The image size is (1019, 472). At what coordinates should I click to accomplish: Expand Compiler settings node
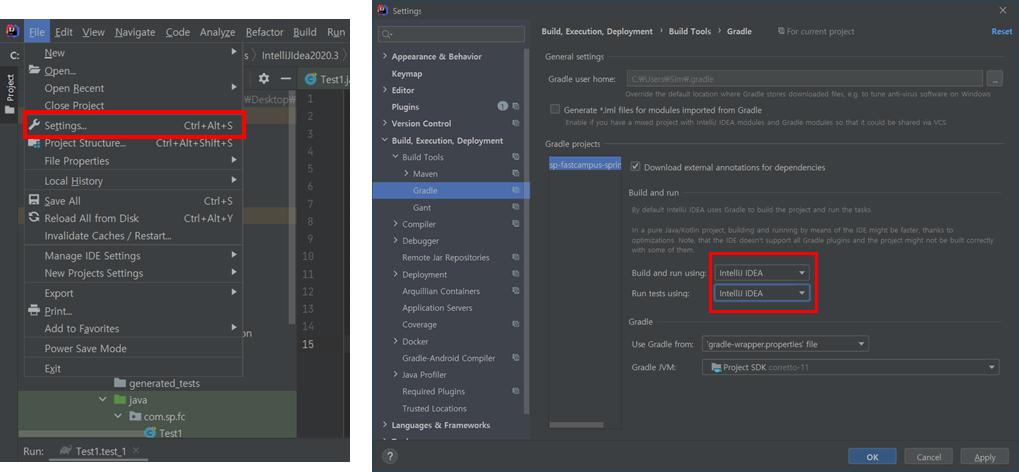[x=395, y=224]
